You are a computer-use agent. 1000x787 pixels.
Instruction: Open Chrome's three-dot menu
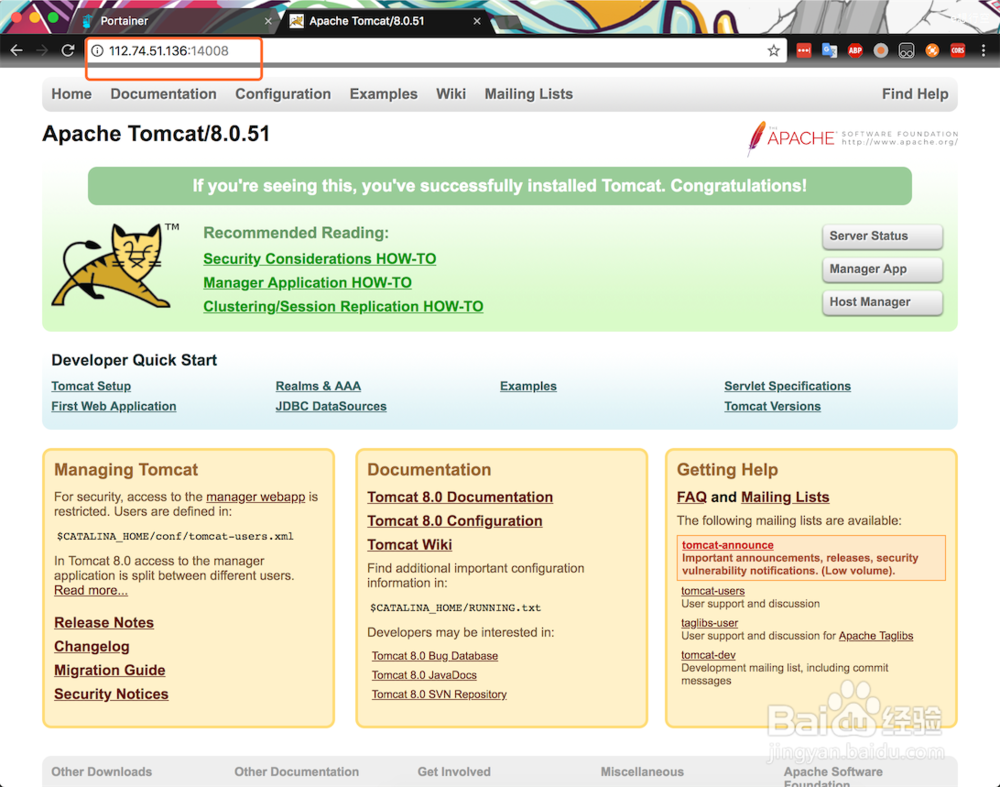983,50
